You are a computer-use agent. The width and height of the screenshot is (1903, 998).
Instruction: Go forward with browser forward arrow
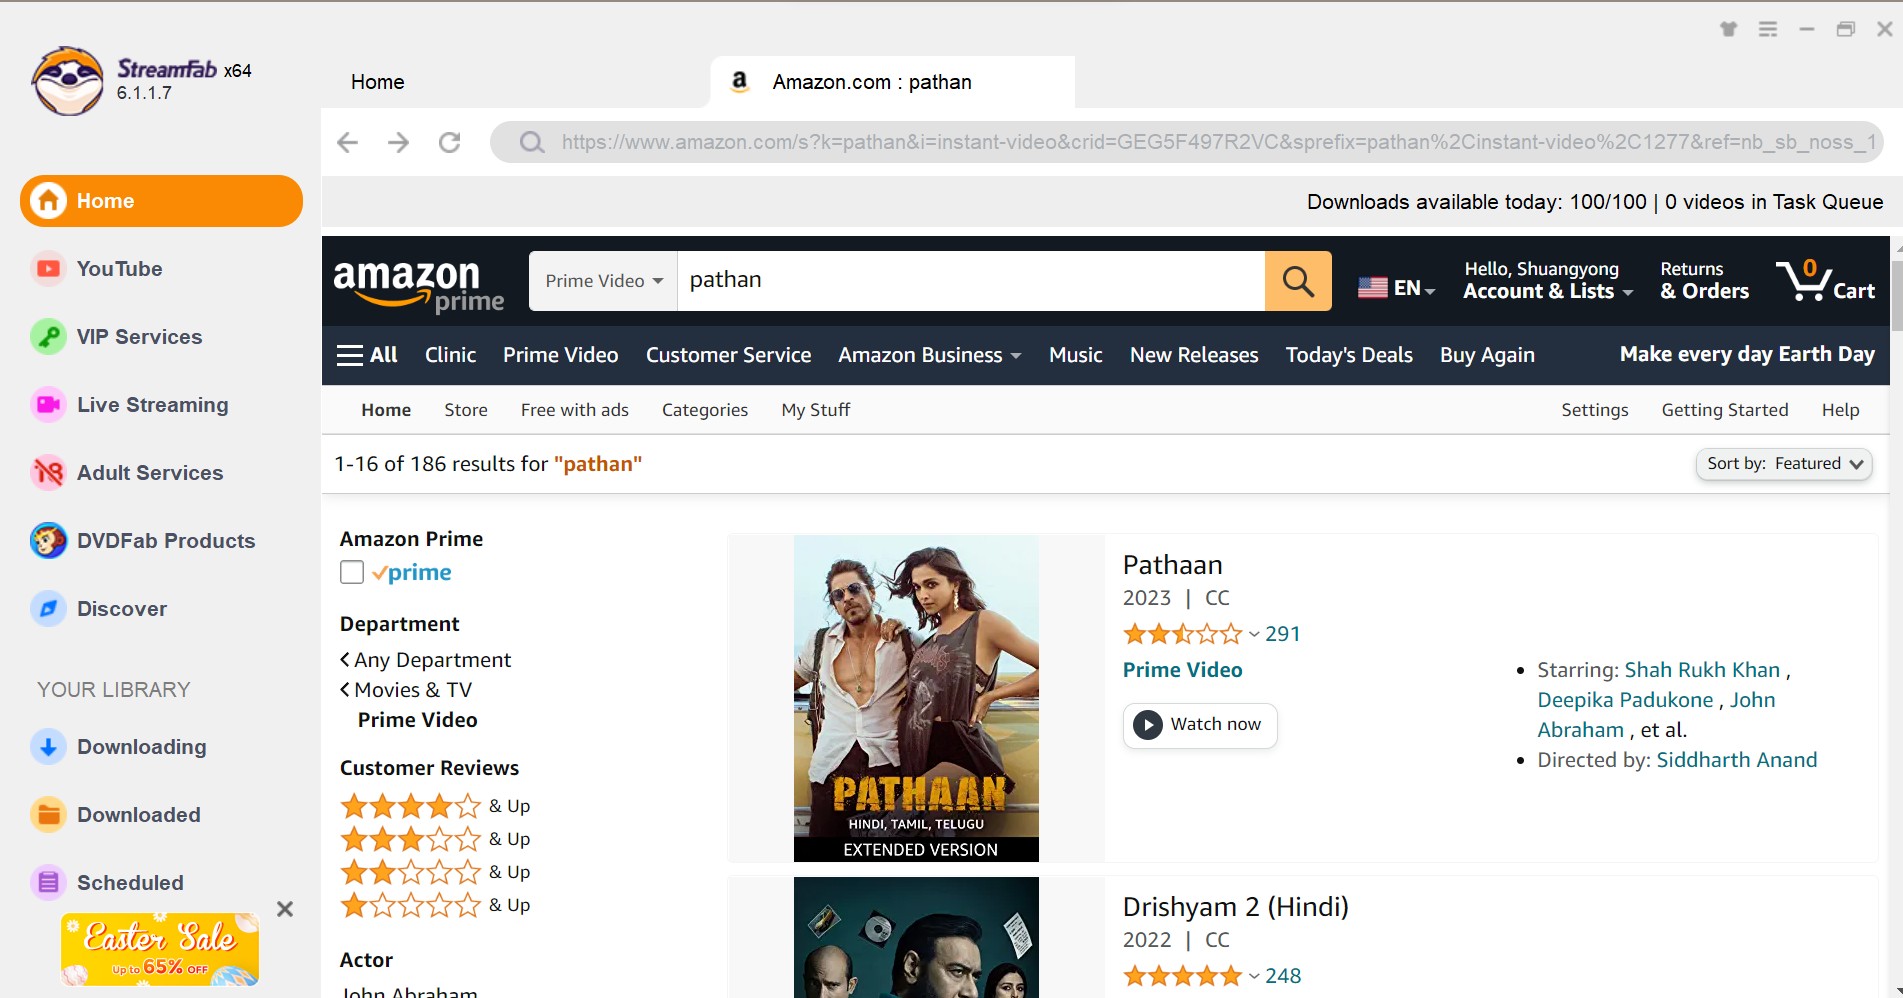[x=398, y=142]
